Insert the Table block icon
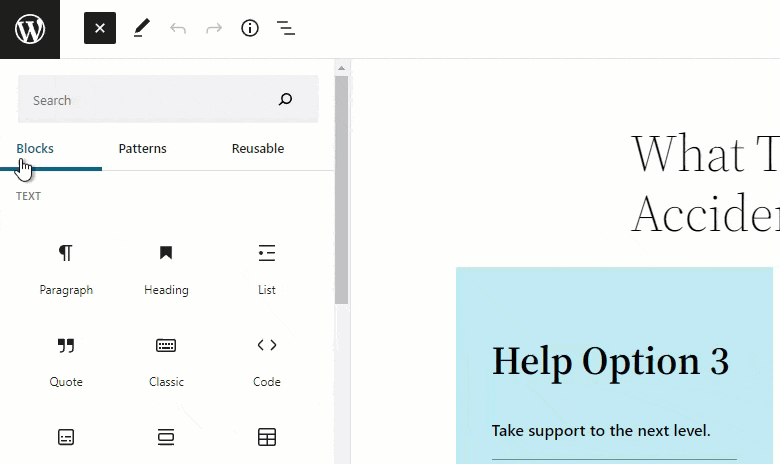The image size is (780, 464). pos(267,438)
